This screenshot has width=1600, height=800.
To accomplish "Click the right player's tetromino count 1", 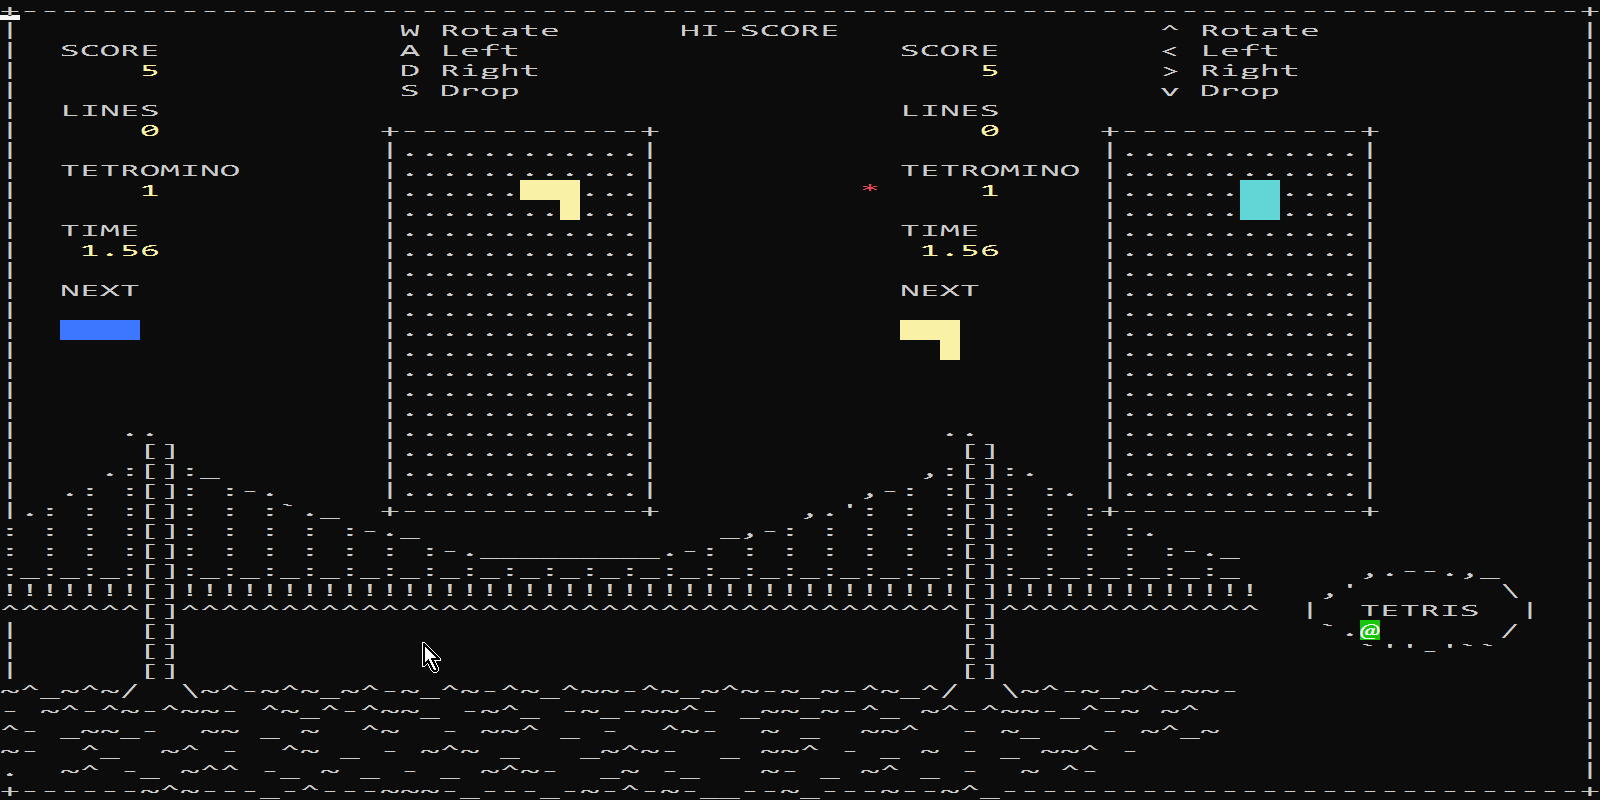I will tap(990, 190).
